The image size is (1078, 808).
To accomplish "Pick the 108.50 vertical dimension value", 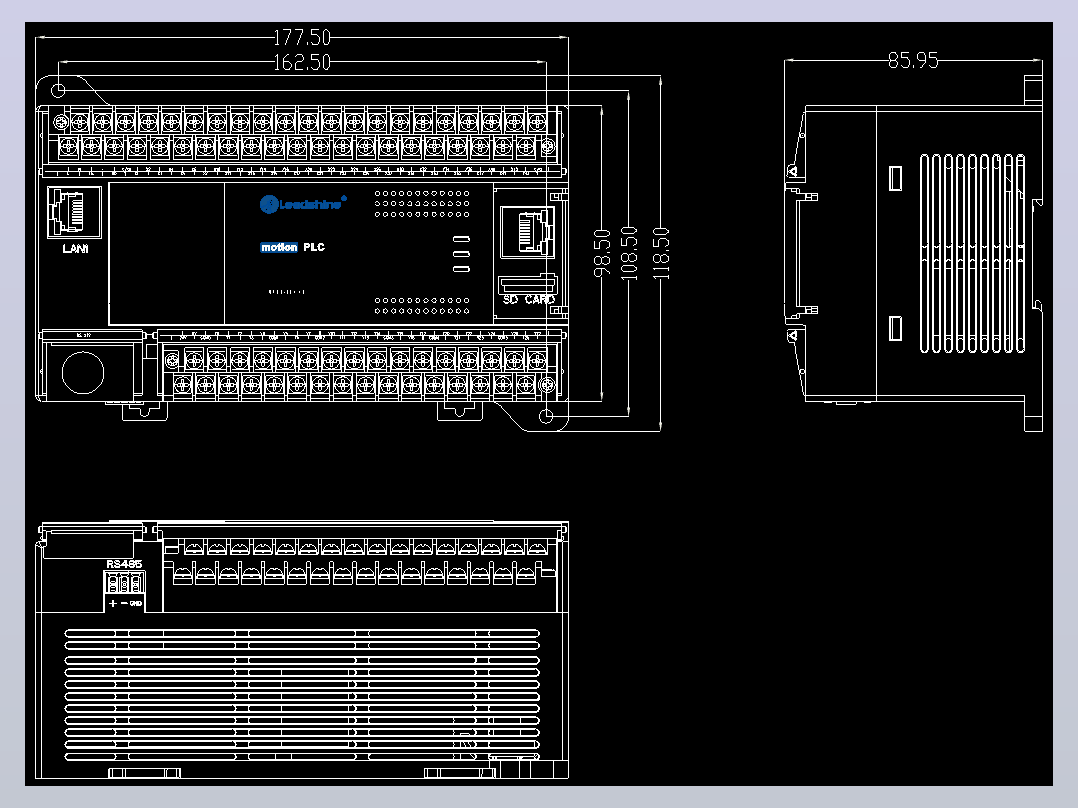I will pyautogui.click(x=629, y=253).
